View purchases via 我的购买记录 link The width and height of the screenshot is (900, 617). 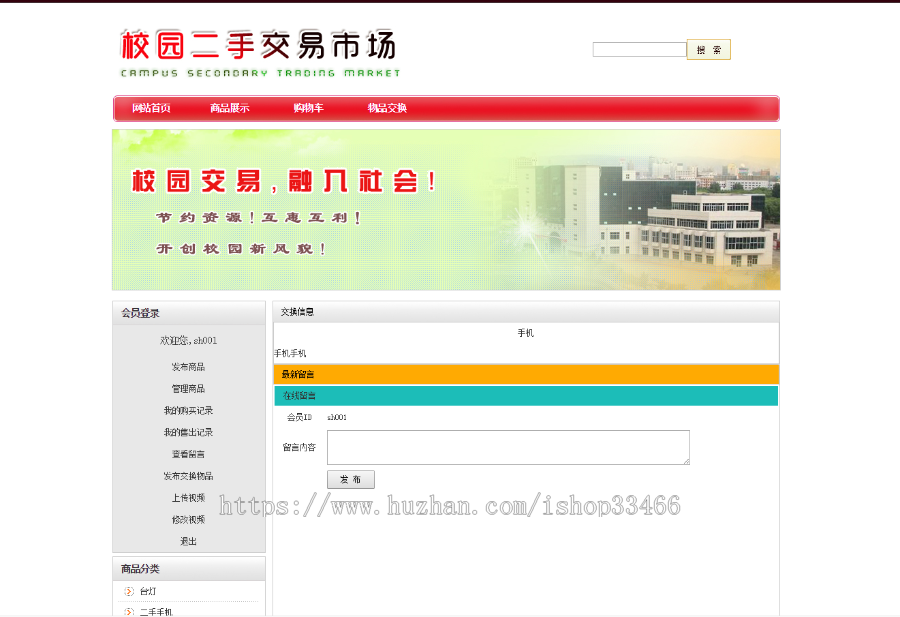click(x=189, y=410)
